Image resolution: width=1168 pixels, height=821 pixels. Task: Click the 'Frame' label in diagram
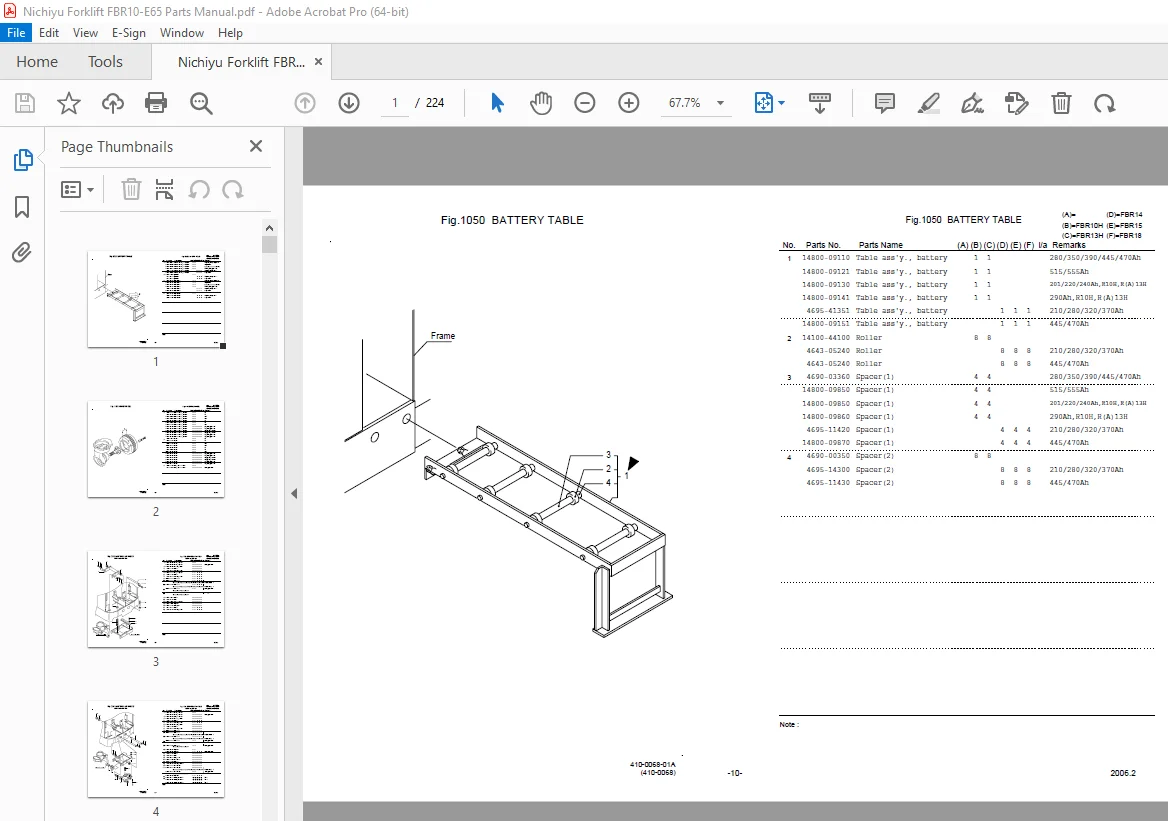[x=442, y=336]
